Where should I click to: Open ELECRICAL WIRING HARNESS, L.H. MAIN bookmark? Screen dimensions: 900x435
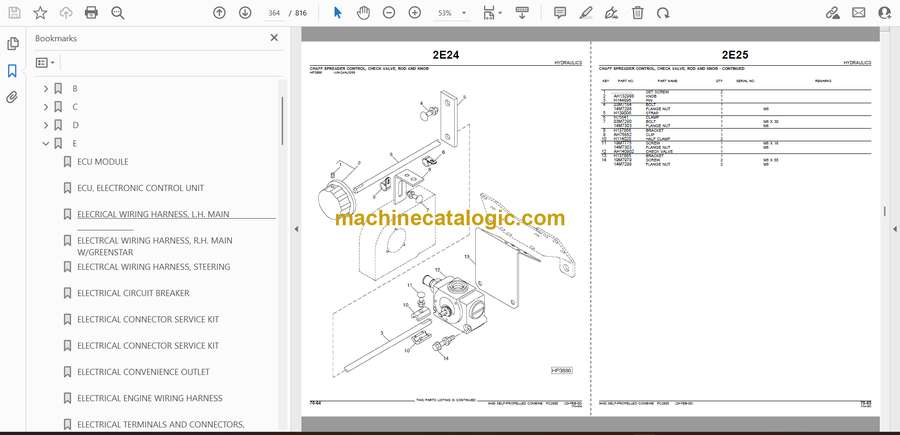[x=153, y=215]
